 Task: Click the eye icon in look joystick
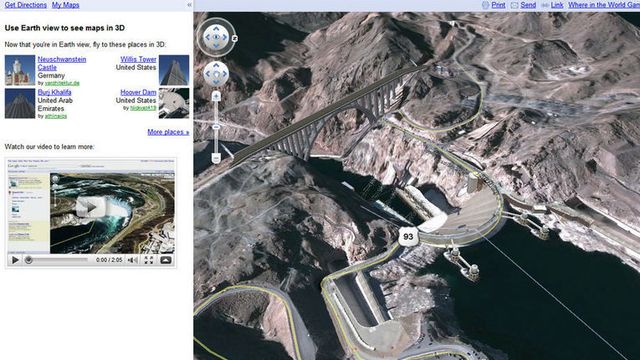click(216, 37)
